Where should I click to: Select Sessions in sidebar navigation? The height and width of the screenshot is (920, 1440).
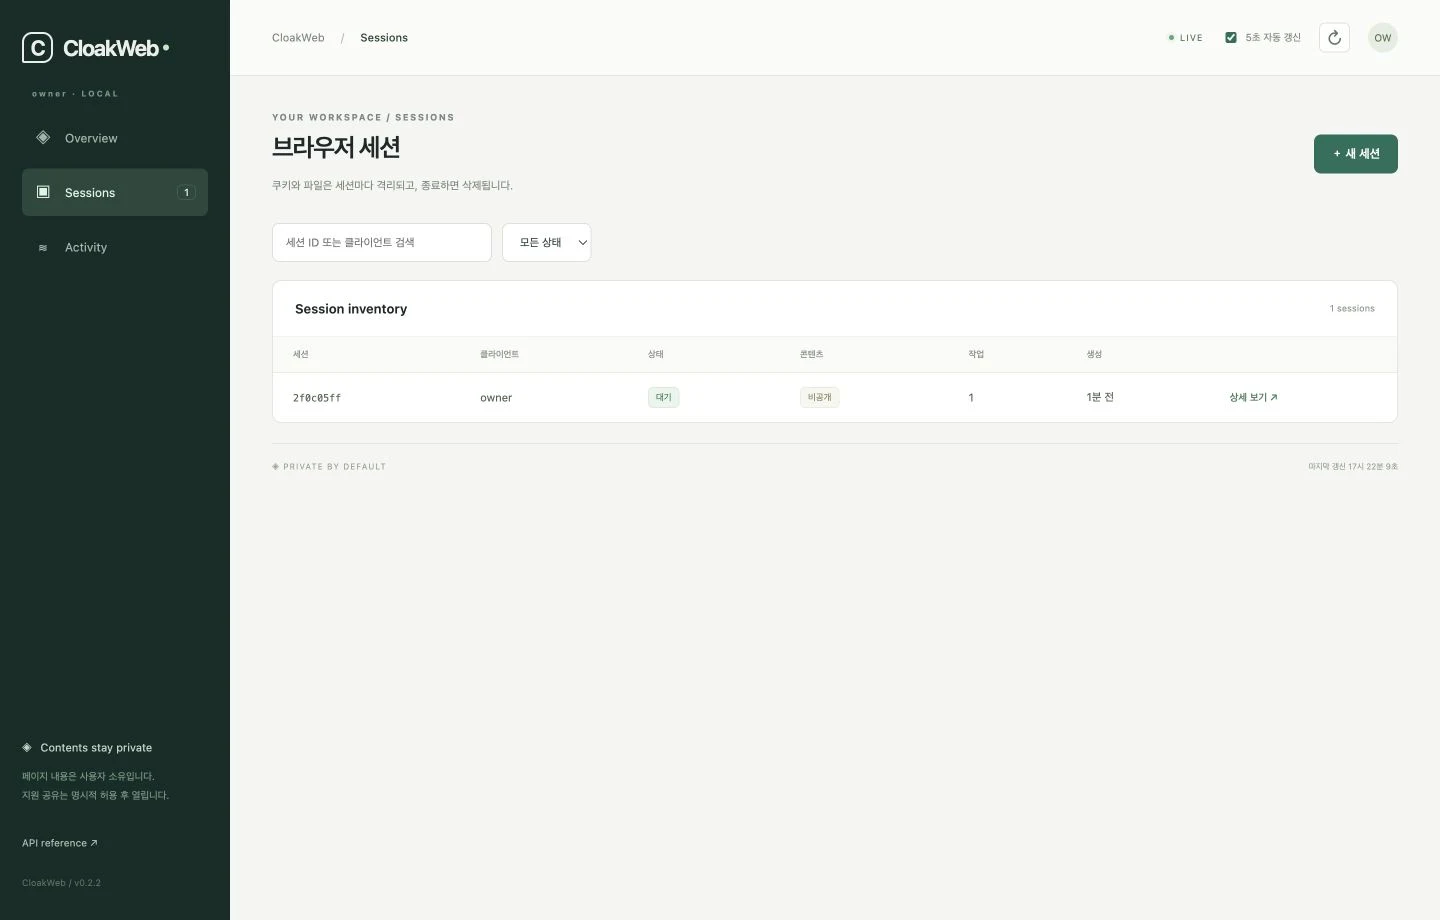click(115, 192)
